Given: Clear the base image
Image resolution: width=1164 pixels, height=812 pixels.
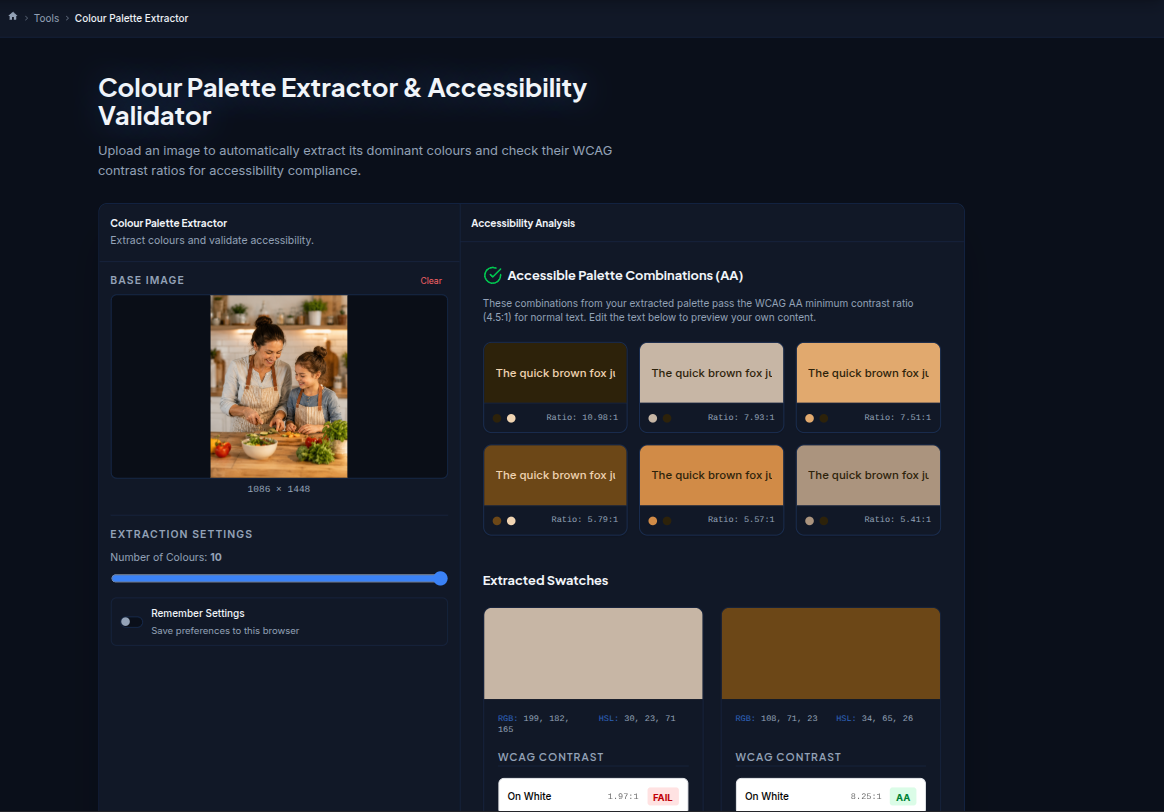Looking at the screenshot, I should (431, 281).
